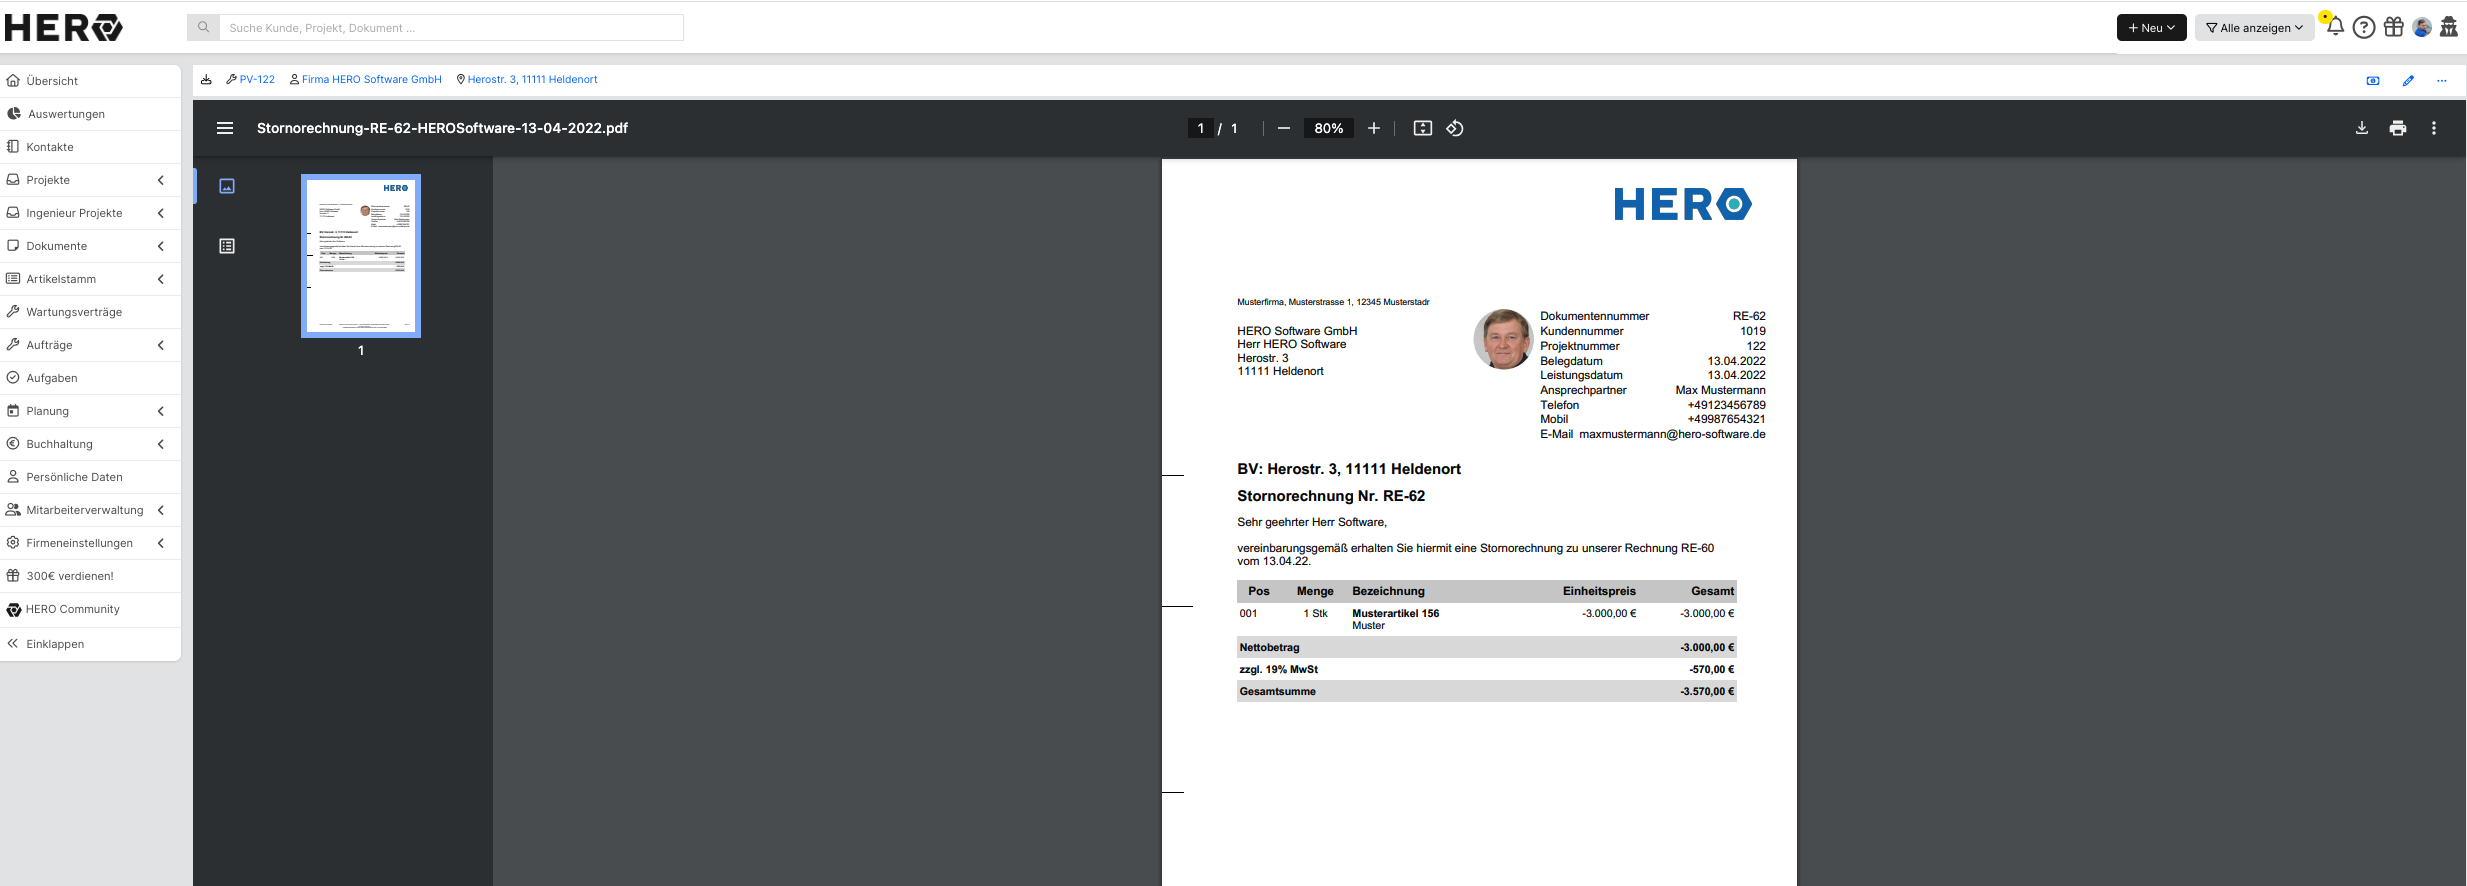Viewport: 2467px width, 886px height.
Task: Show document outline in PDF sidebar
Action: click(227, 246)
